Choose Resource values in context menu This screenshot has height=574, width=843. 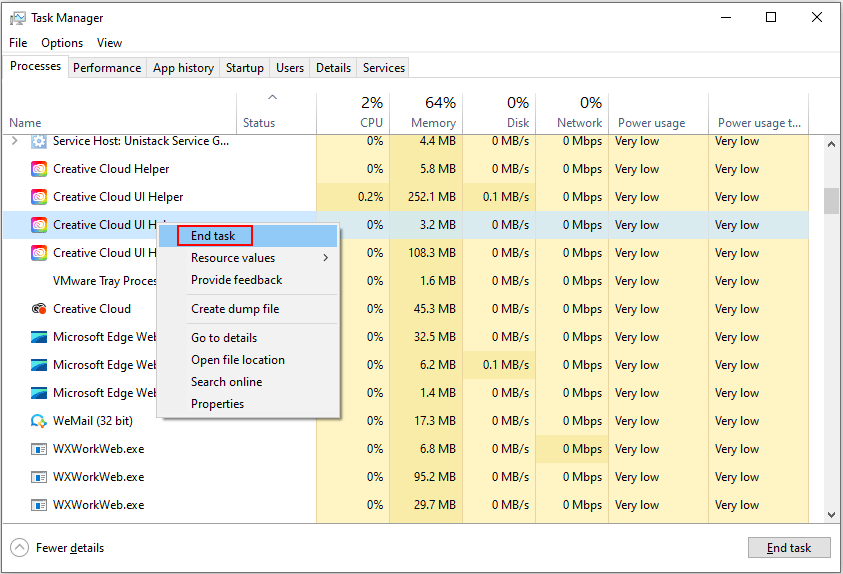click(248, 258)
